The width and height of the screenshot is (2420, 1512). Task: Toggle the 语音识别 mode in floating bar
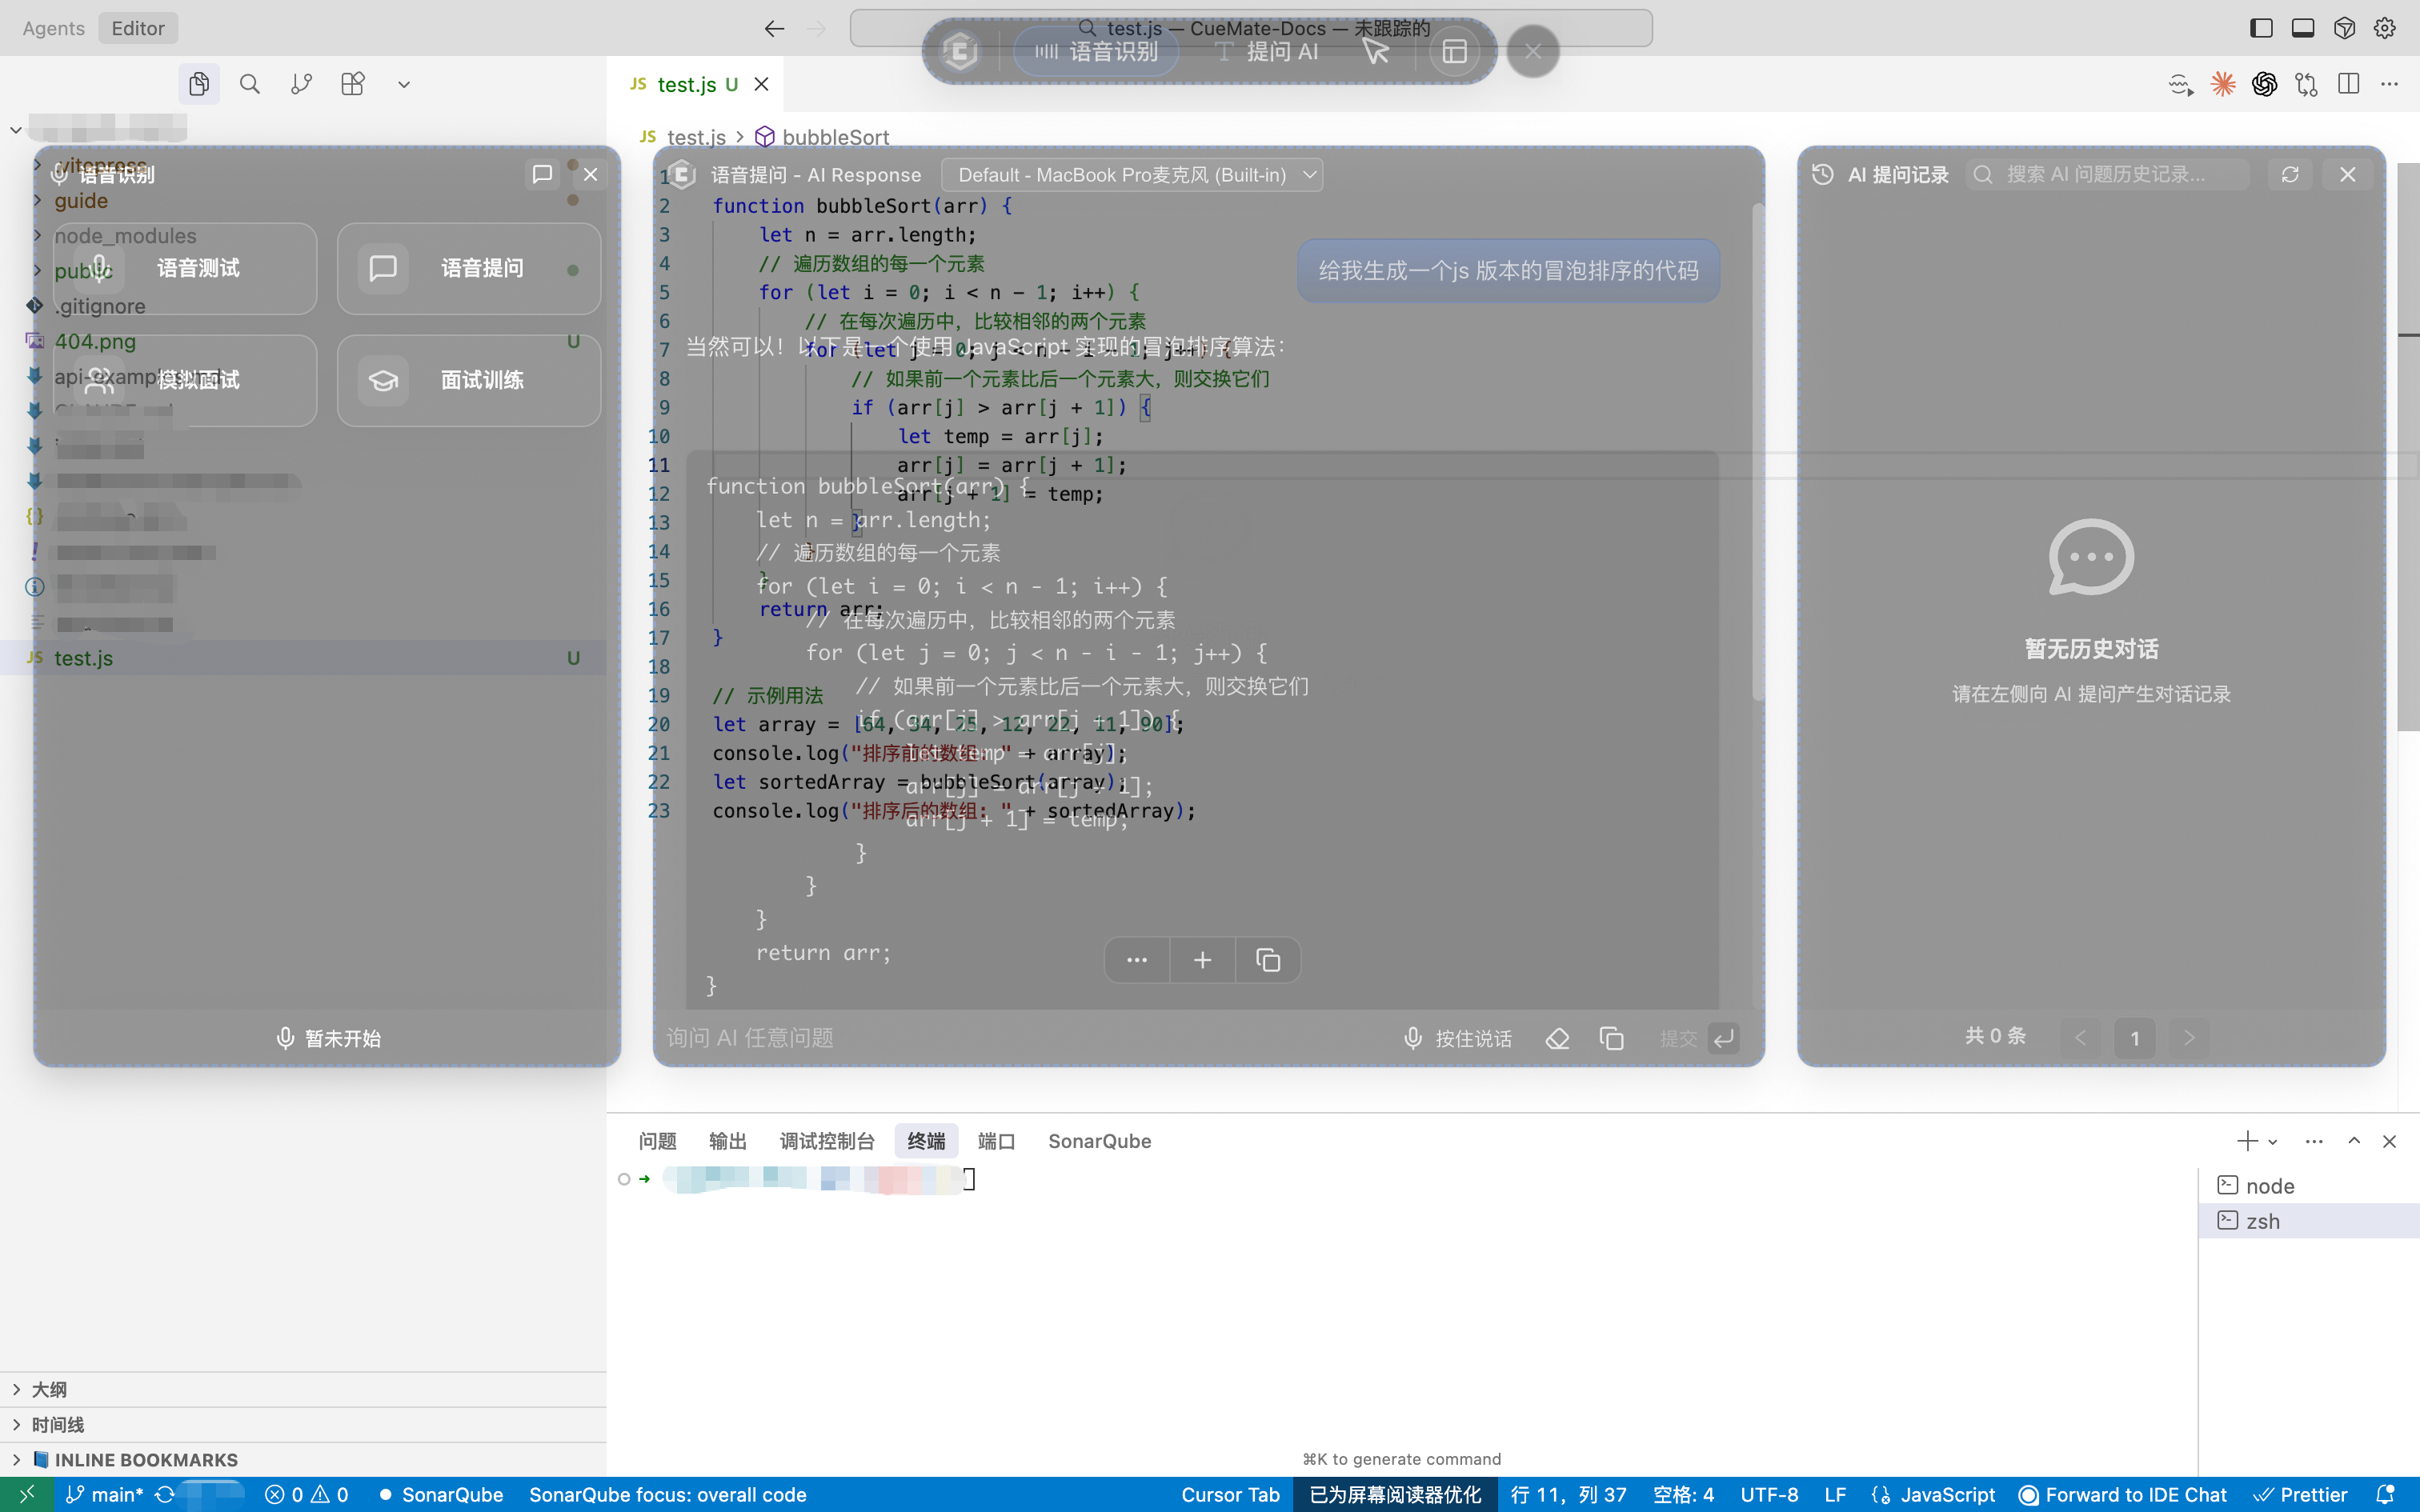(x=1096, y=52)
